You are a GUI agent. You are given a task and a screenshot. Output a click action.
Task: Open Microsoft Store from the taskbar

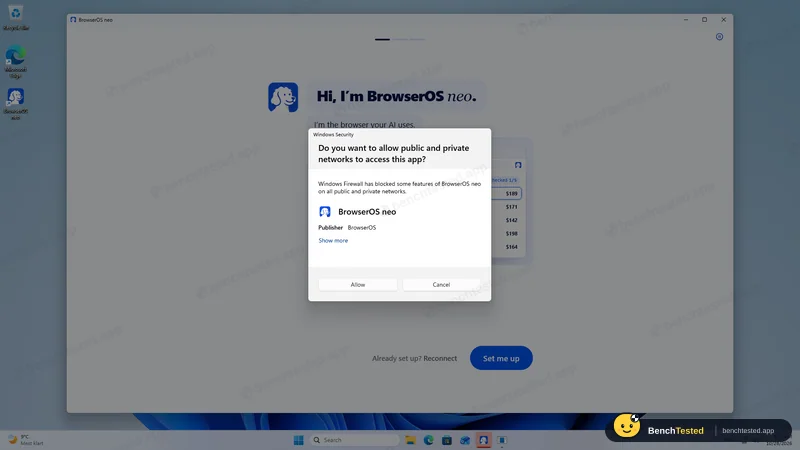coord(447,440)
